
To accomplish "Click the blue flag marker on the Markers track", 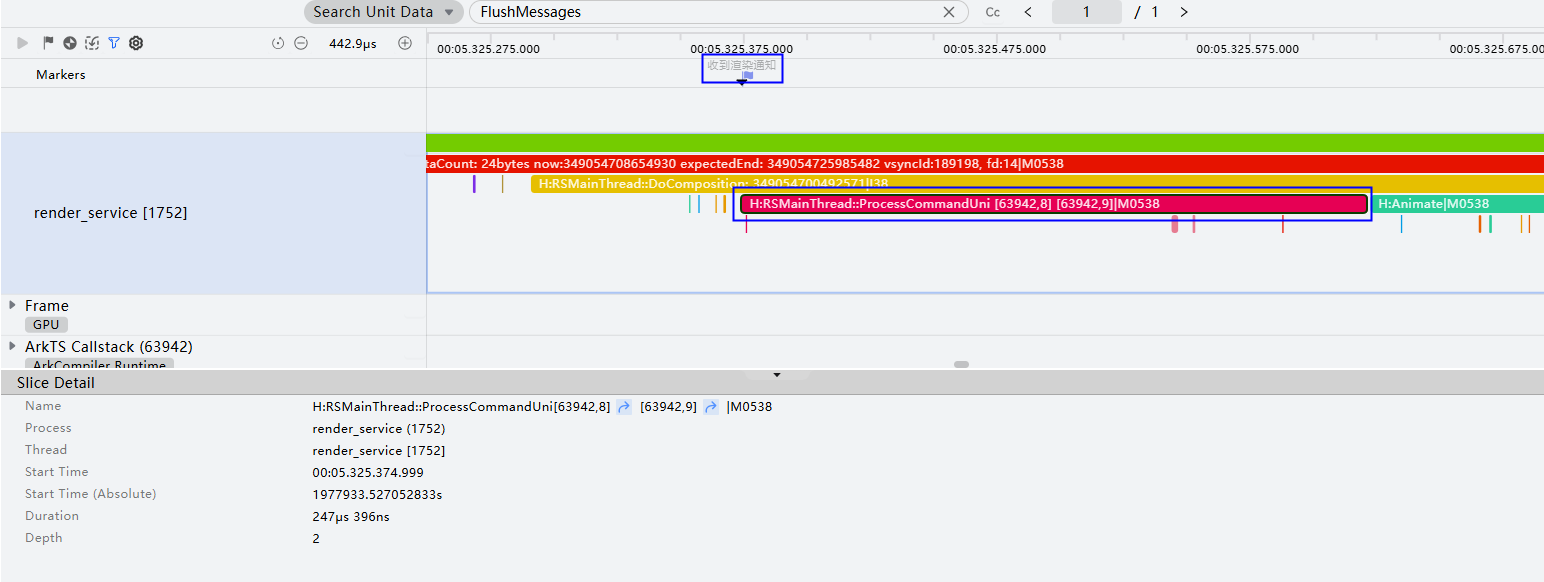I will [747, 75].
